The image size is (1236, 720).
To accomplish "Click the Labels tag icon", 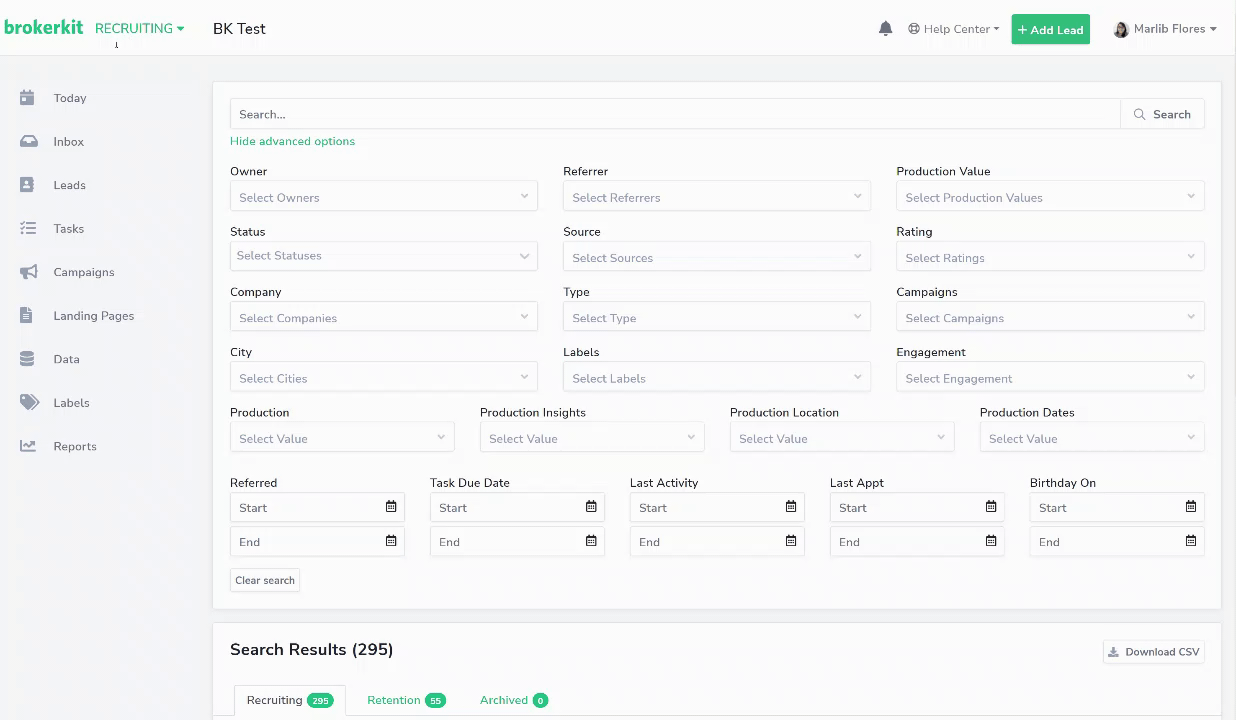I will 28,403.
